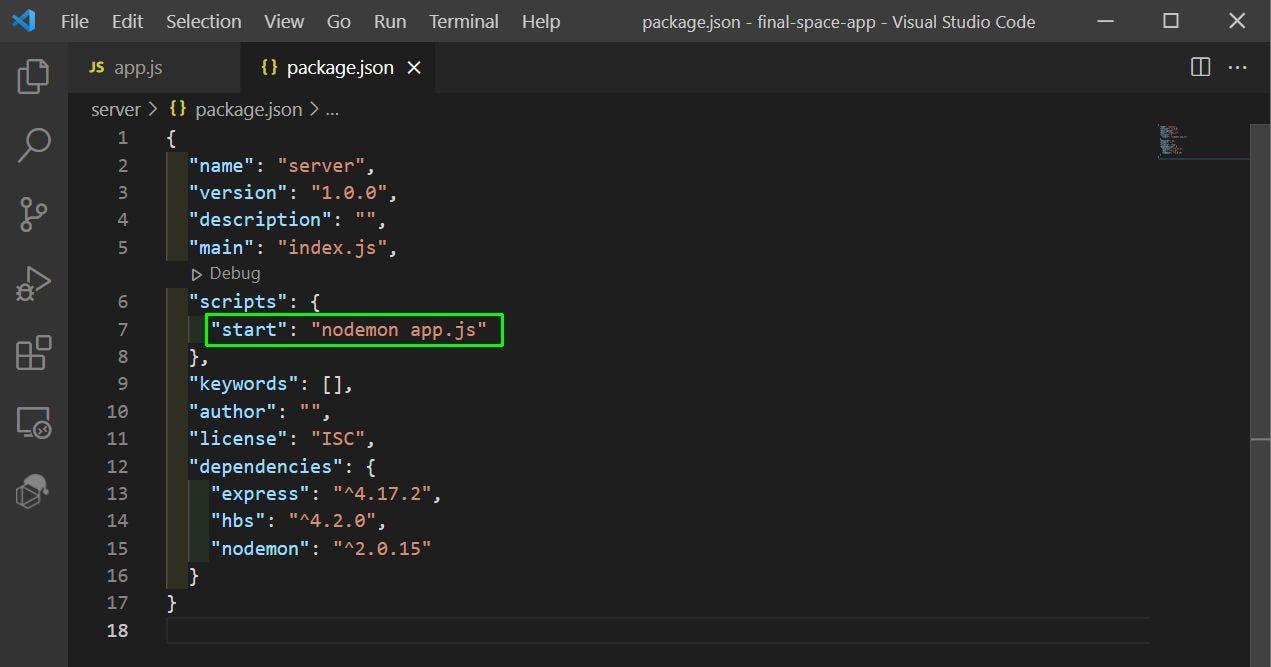Click the "scripts" key text
Screen dimensions: 1271x667
[239, 302]
